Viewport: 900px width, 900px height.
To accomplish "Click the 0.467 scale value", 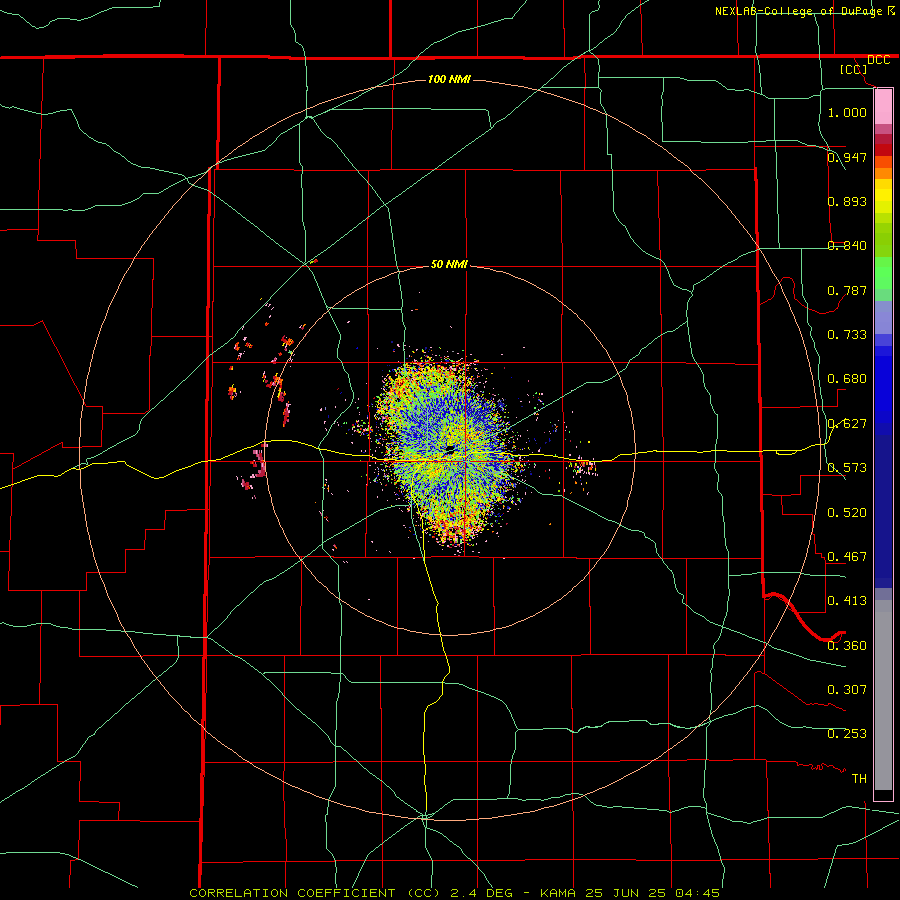I will (847, 557).
